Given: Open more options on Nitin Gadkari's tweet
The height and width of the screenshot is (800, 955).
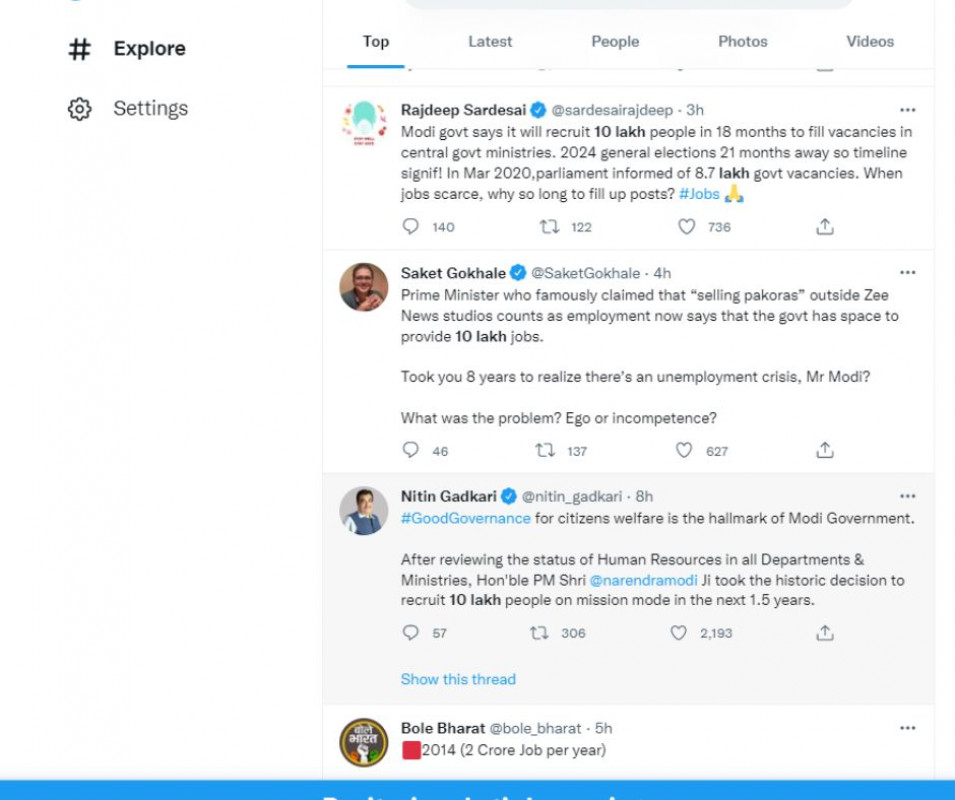Looking at the screenshot, I should [907, 496].
